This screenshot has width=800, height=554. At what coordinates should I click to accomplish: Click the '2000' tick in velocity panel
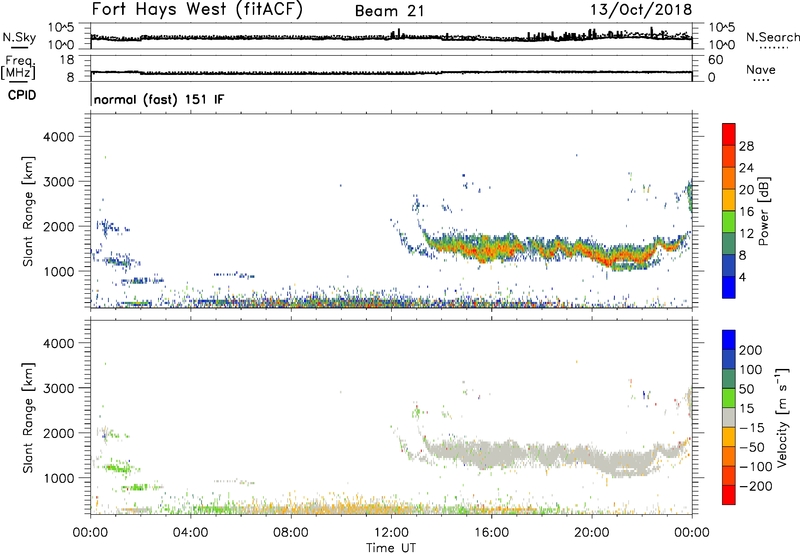pyautogui.click(x=59, y=433)
